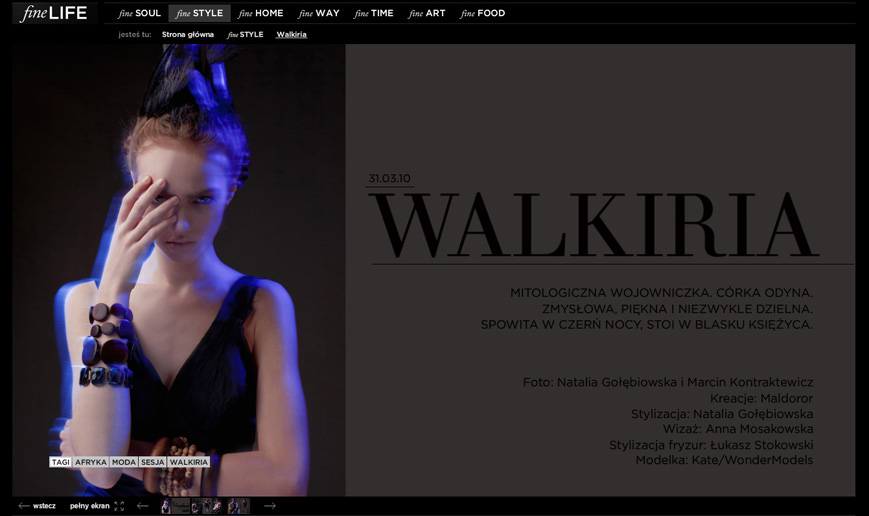Click the Walkiria breadcrumb link
Viewport: 869px width, 516px height.
292,35
